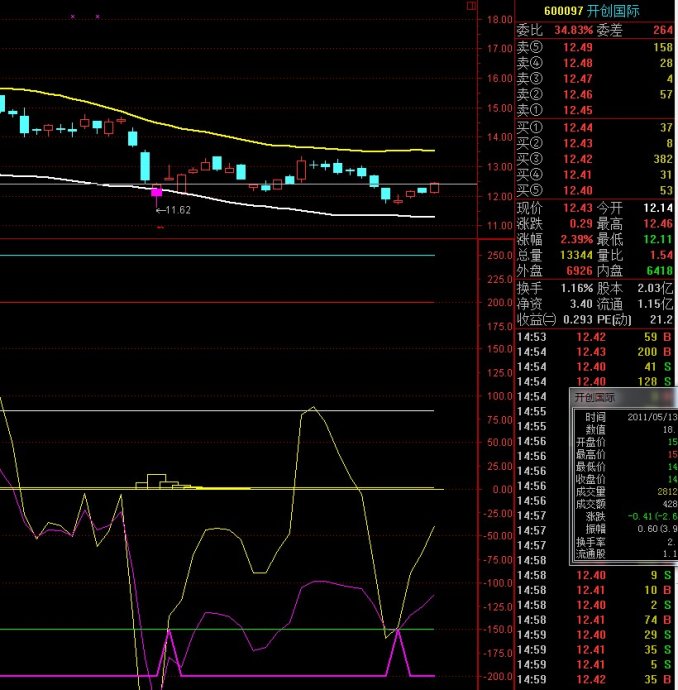Click the small square icon above the price axis
The height and width of the screenshot is (690, 678).
[x=473, y=6]
